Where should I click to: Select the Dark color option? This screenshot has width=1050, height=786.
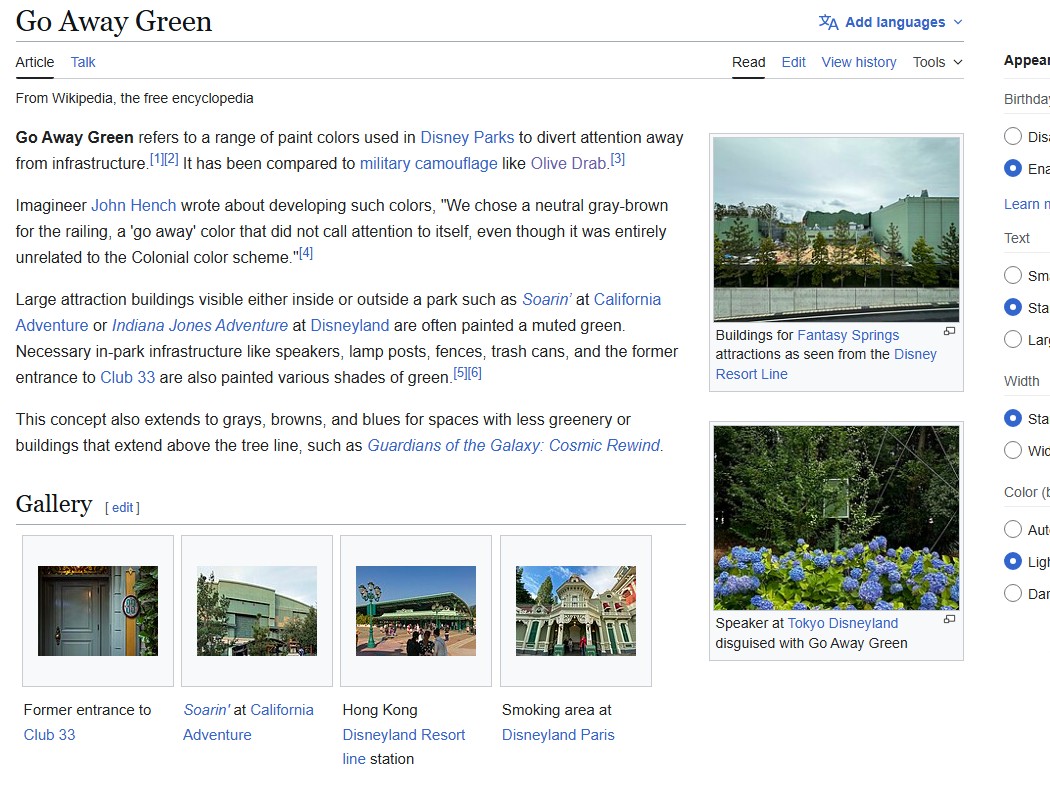1013,593
